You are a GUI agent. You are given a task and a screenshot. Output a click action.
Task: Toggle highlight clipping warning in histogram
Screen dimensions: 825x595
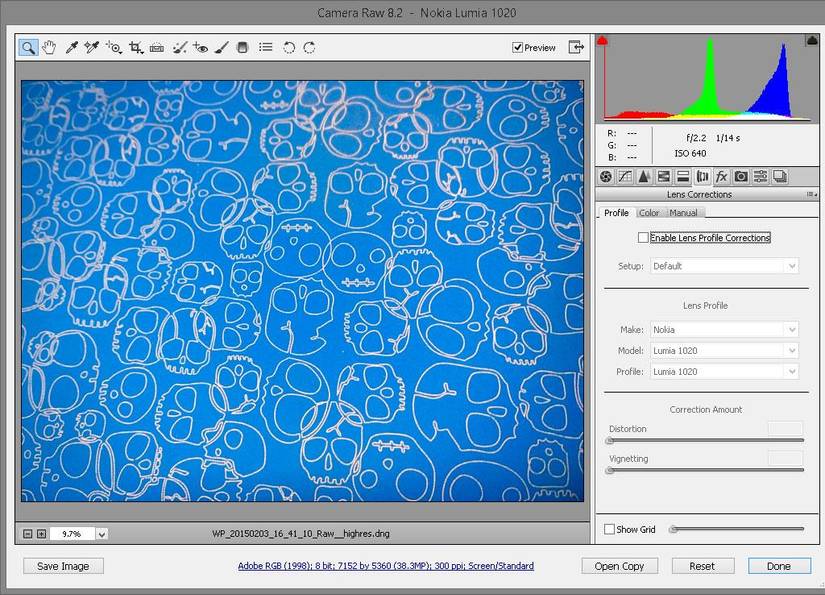coord(812,41)
